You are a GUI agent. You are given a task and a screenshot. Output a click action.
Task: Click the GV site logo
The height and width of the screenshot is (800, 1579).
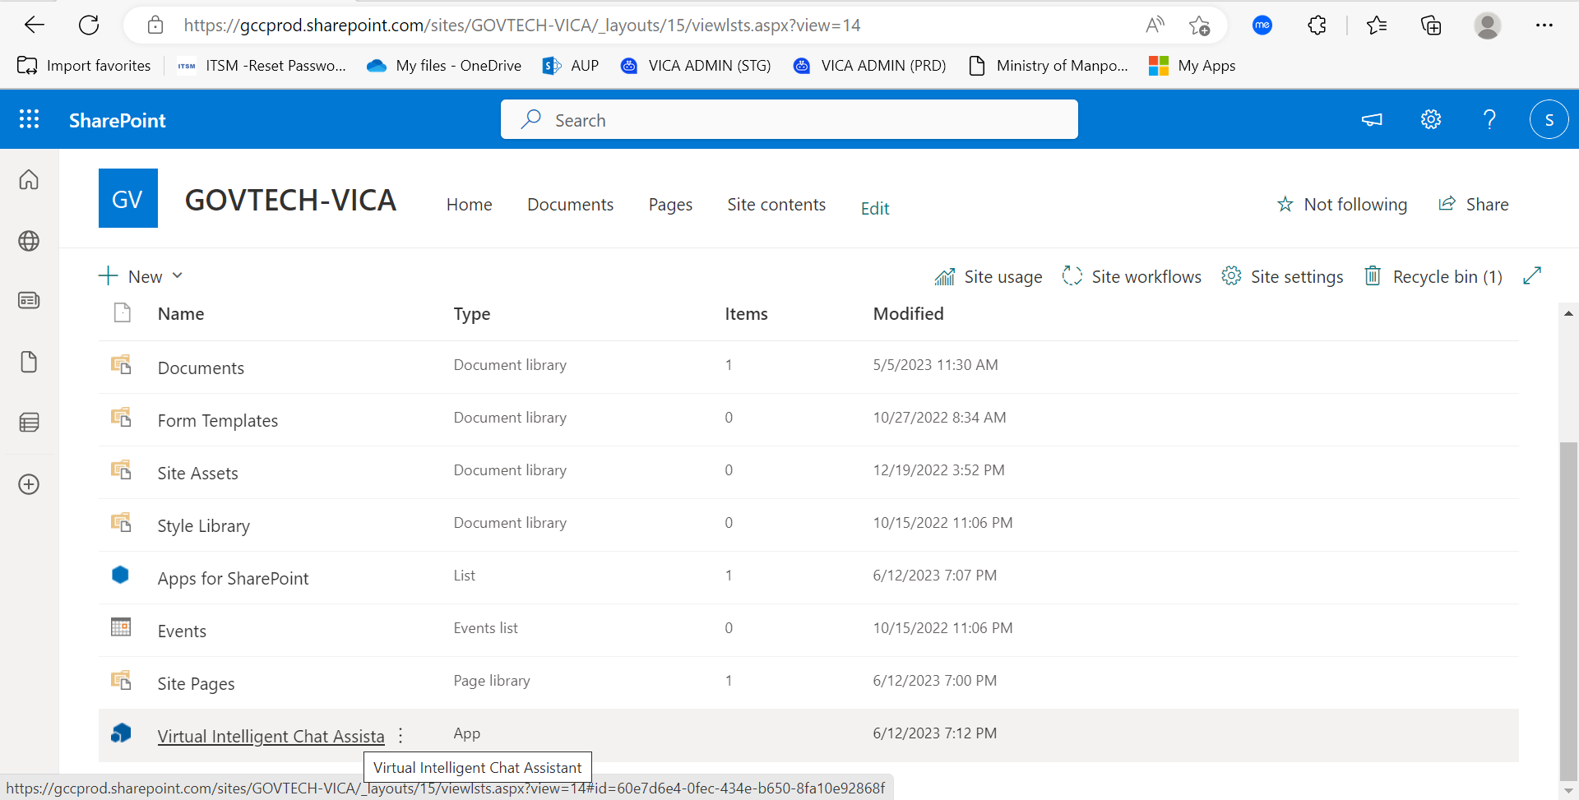[x=128, y=198]
